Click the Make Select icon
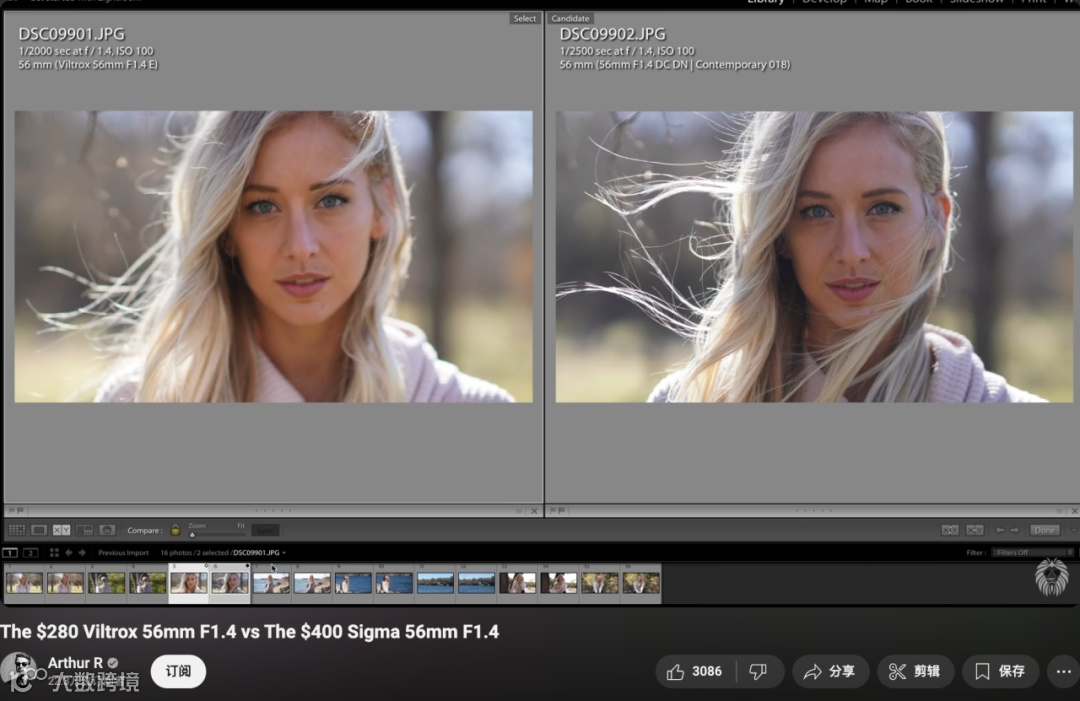 (975, 530)
